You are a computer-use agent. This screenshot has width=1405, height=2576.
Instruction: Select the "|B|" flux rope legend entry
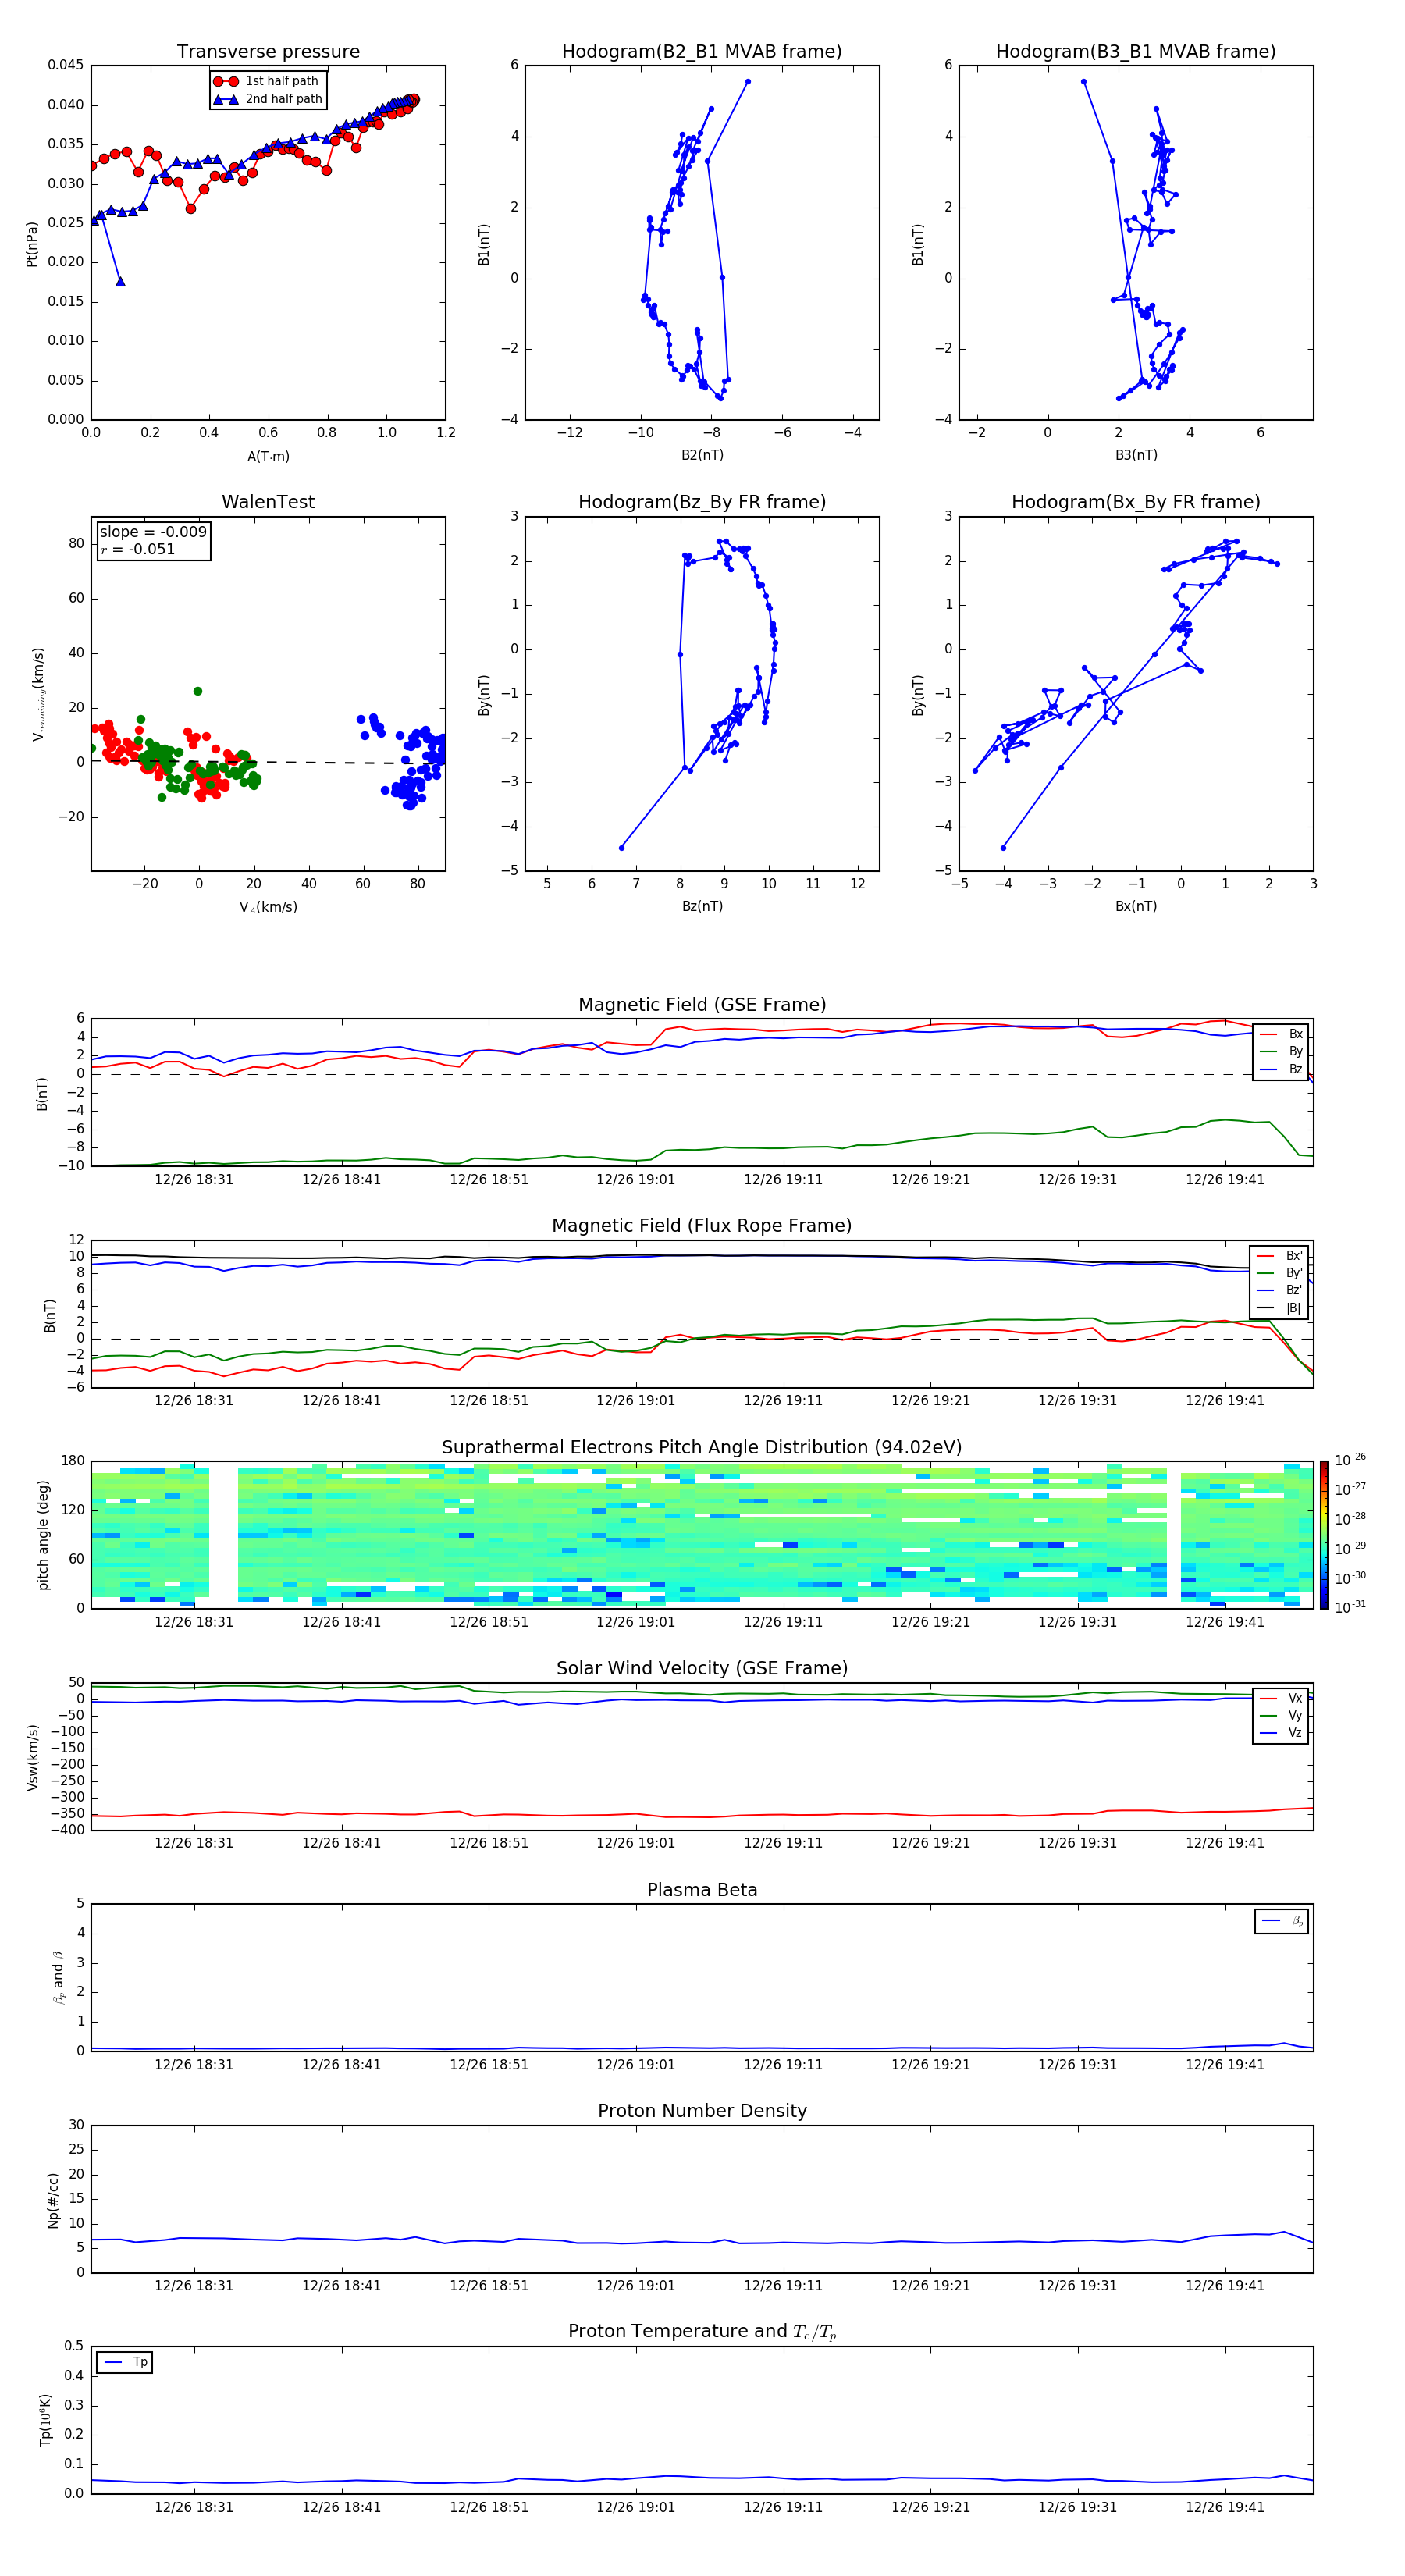point(1280,1308)
